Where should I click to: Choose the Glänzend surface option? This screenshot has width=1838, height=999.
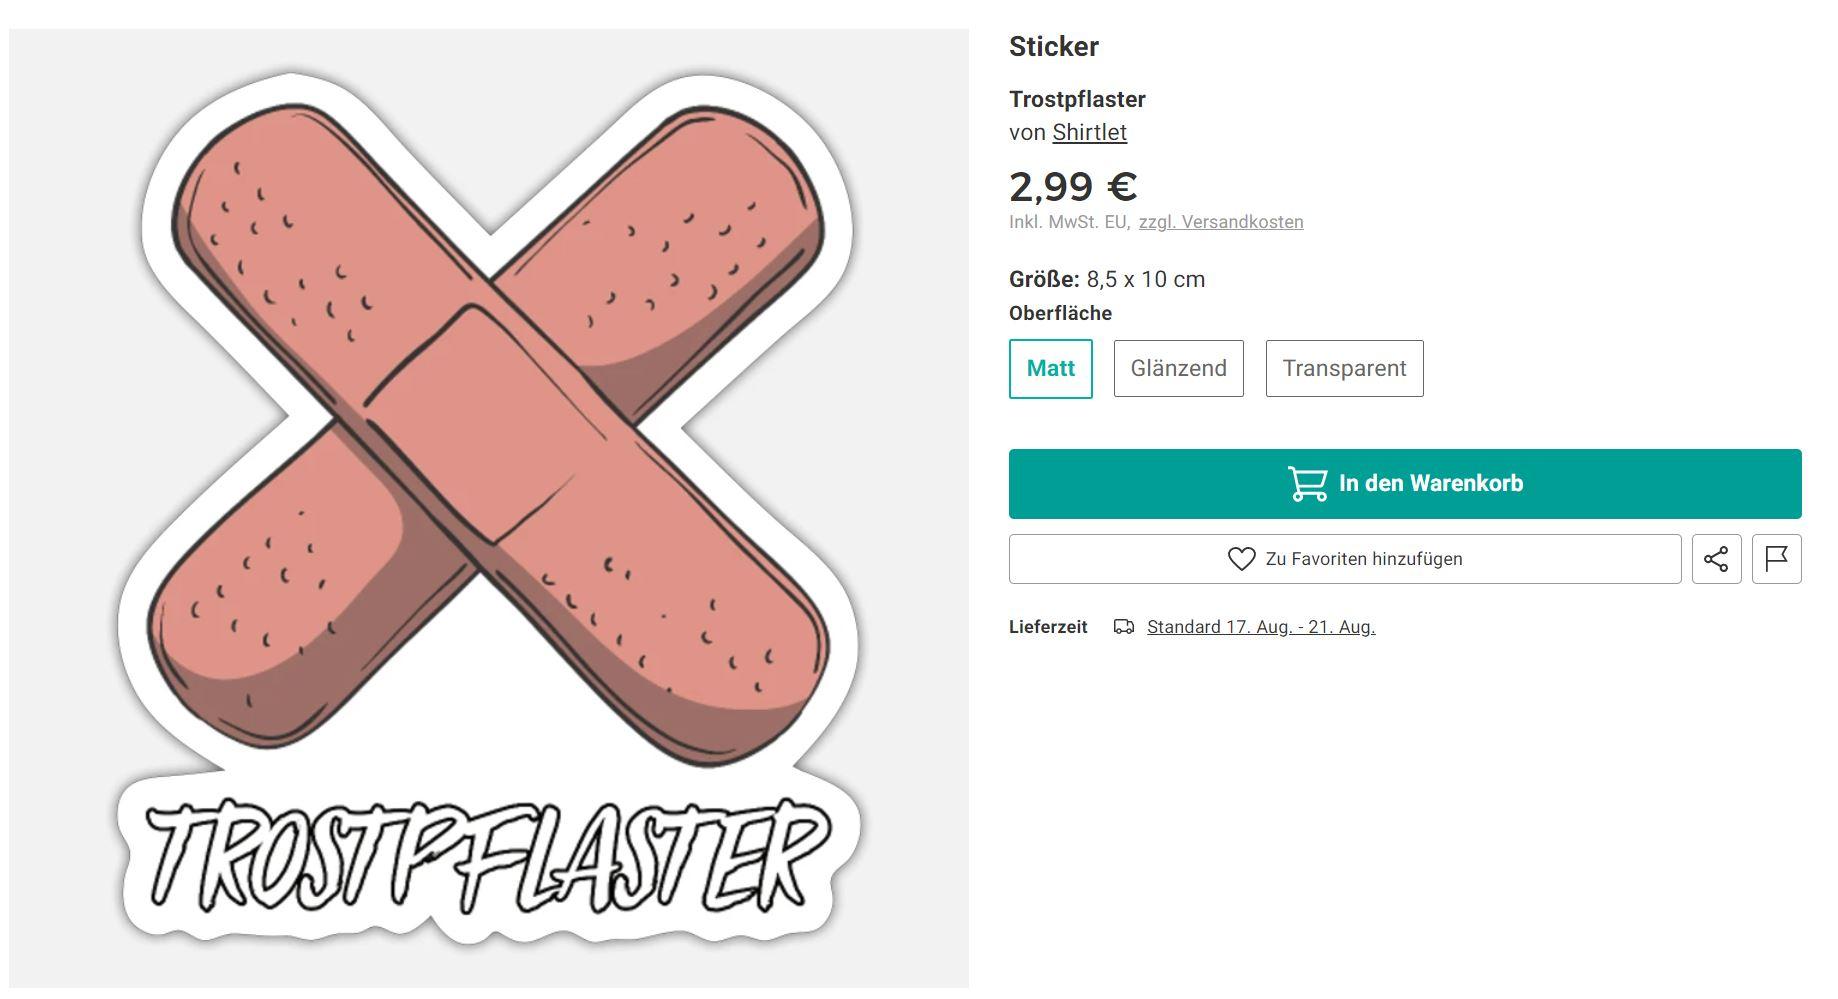pos(1178,369)
